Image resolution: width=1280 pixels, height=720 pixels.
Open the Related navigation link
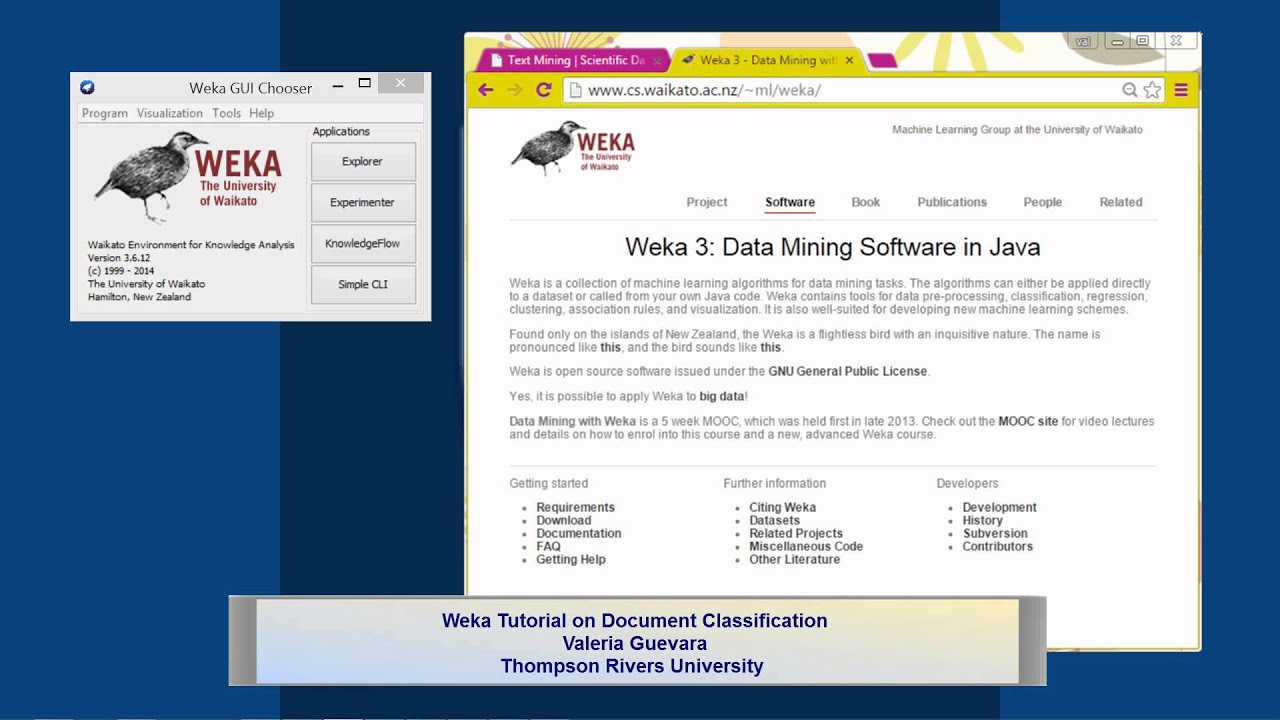(1121, 202)
